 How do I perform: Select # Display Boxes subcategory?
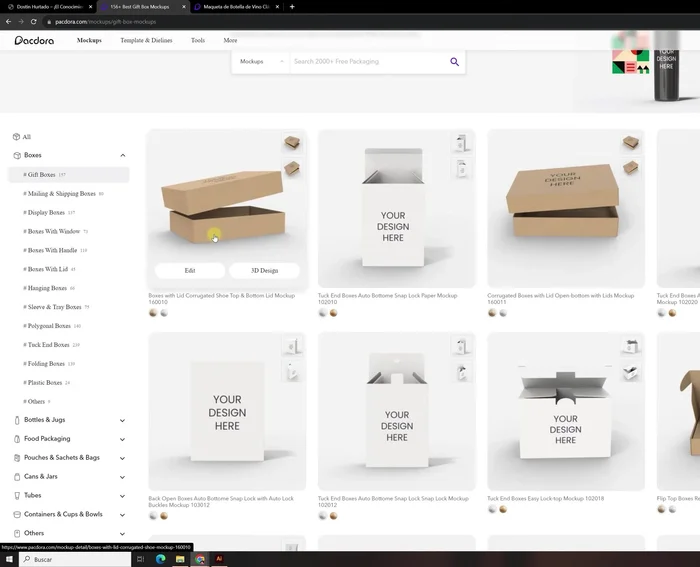(47, 213)
